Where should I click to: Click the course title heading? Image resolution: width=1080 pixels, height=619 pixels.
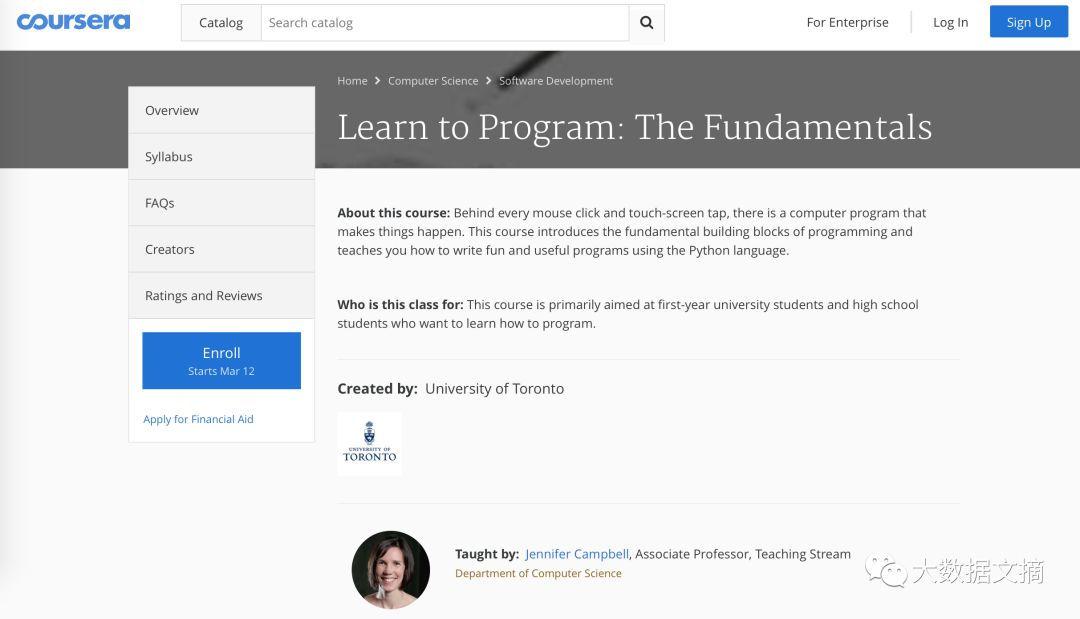pos(634,127)
